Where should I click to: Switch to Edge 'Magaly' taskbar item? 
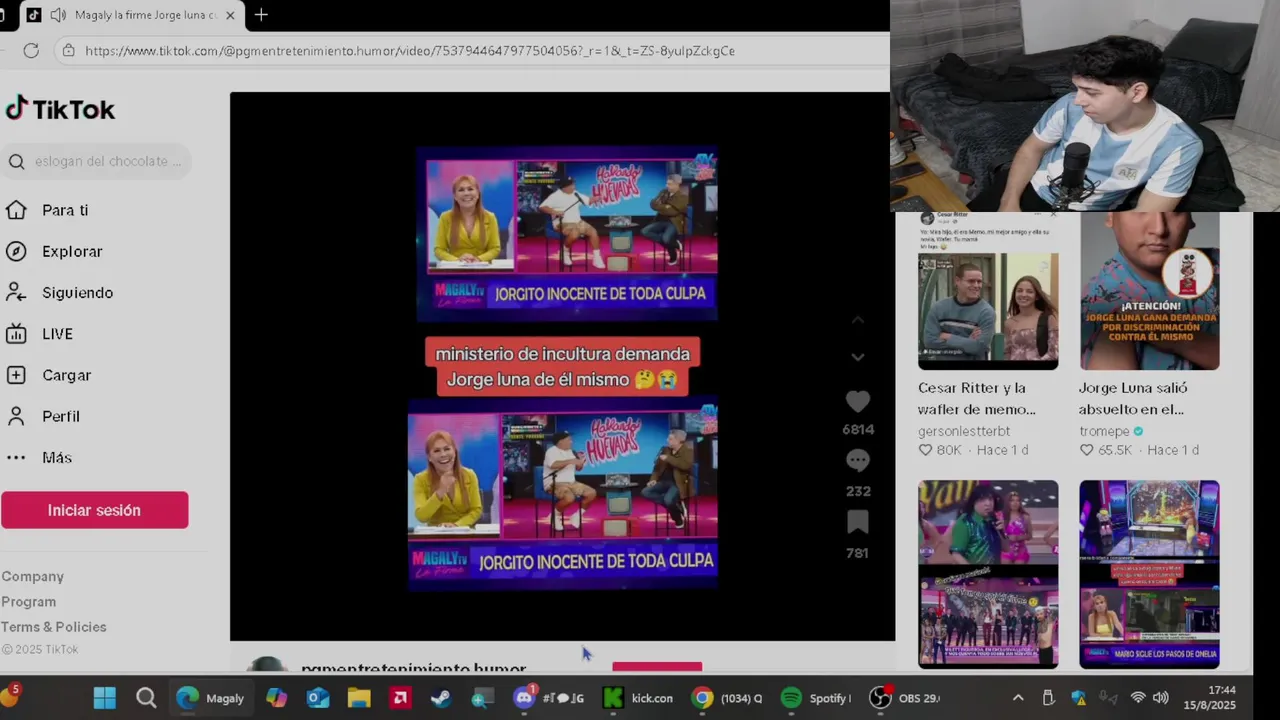click(209, 698)
